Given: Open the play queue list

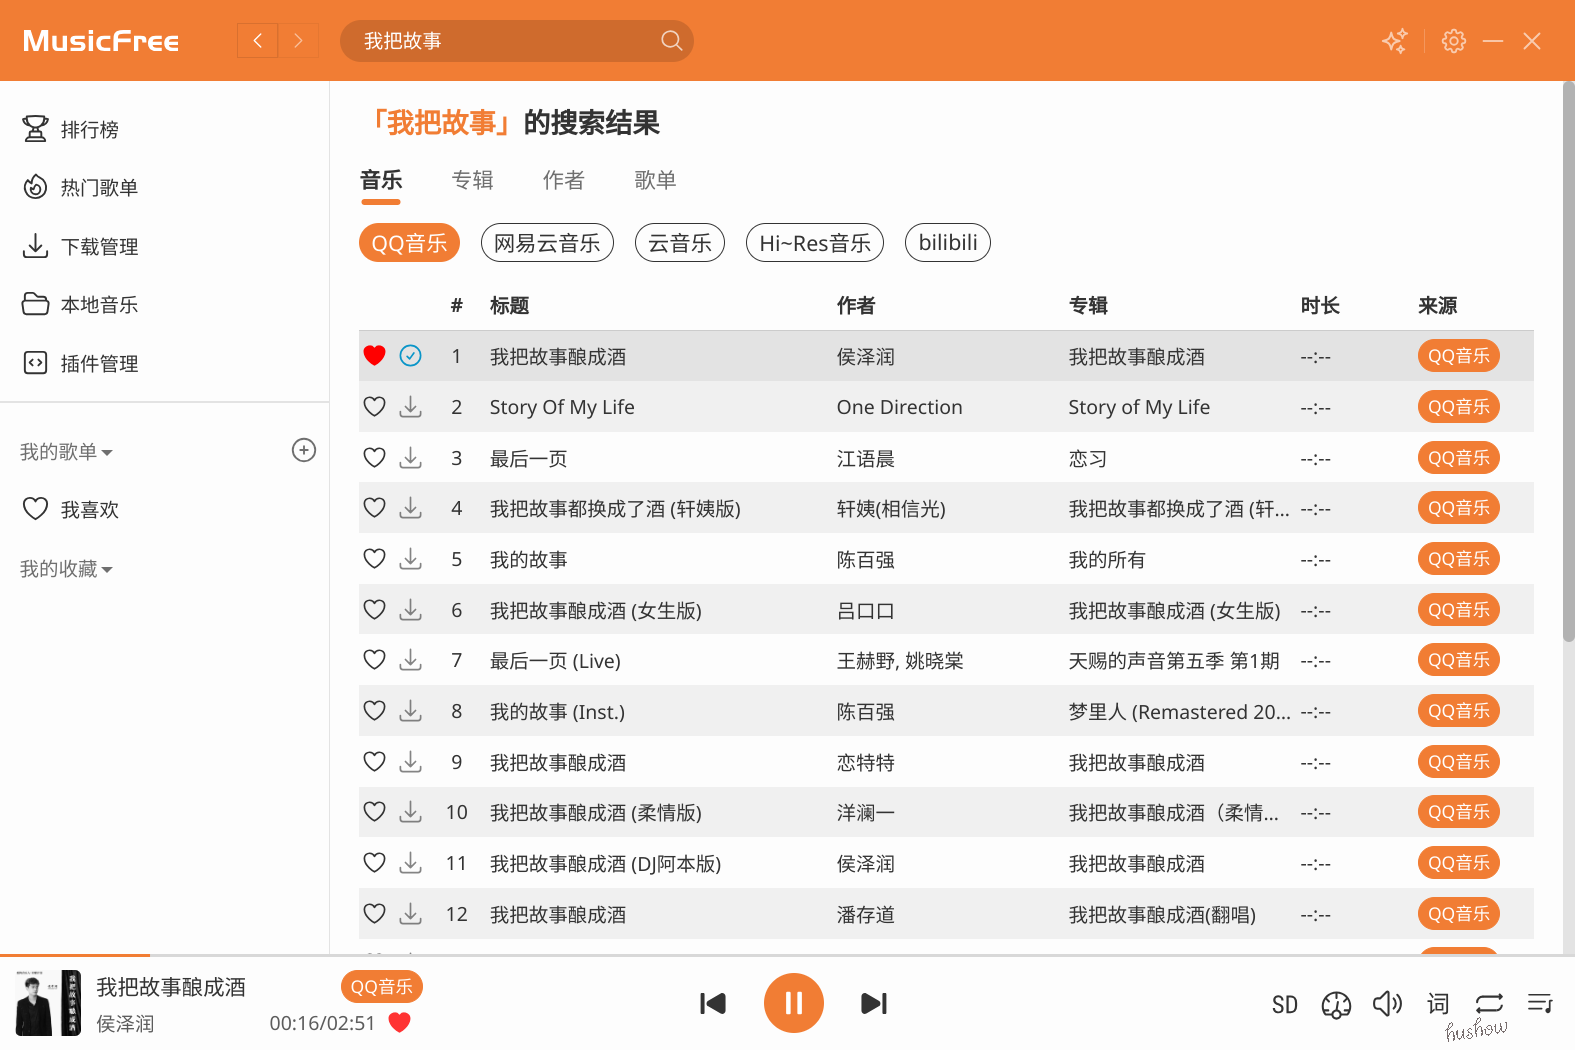Looking at the screenshot, I should [x=1540, y=1003].
